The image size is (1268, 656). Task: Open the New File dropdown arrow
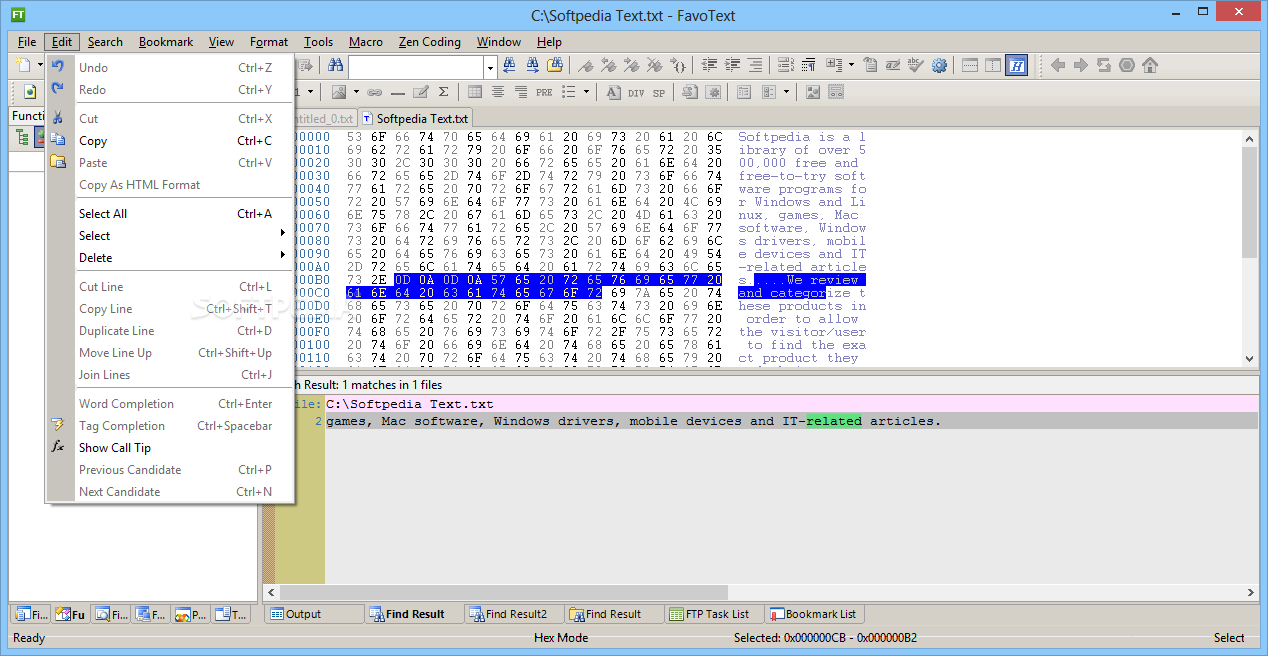[x=41, y=65]
